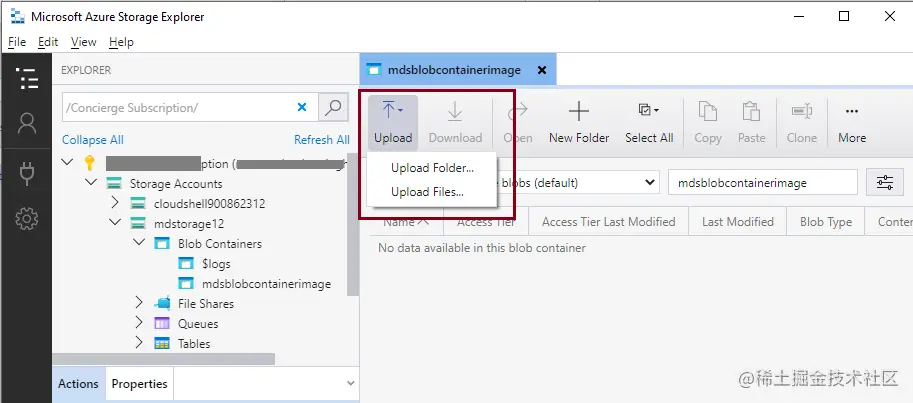
Task: Click the Download toolbar button
Action: (455, 122)
